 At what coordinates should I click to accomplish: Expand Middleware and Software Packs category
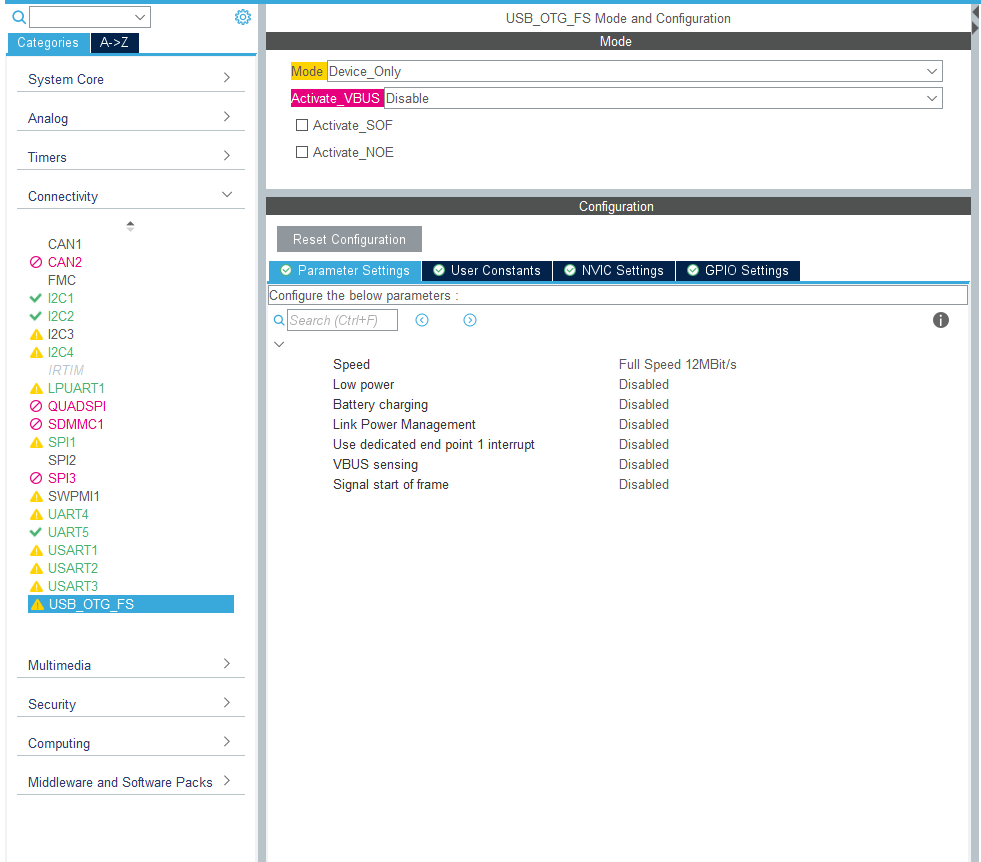pos(130,782)
